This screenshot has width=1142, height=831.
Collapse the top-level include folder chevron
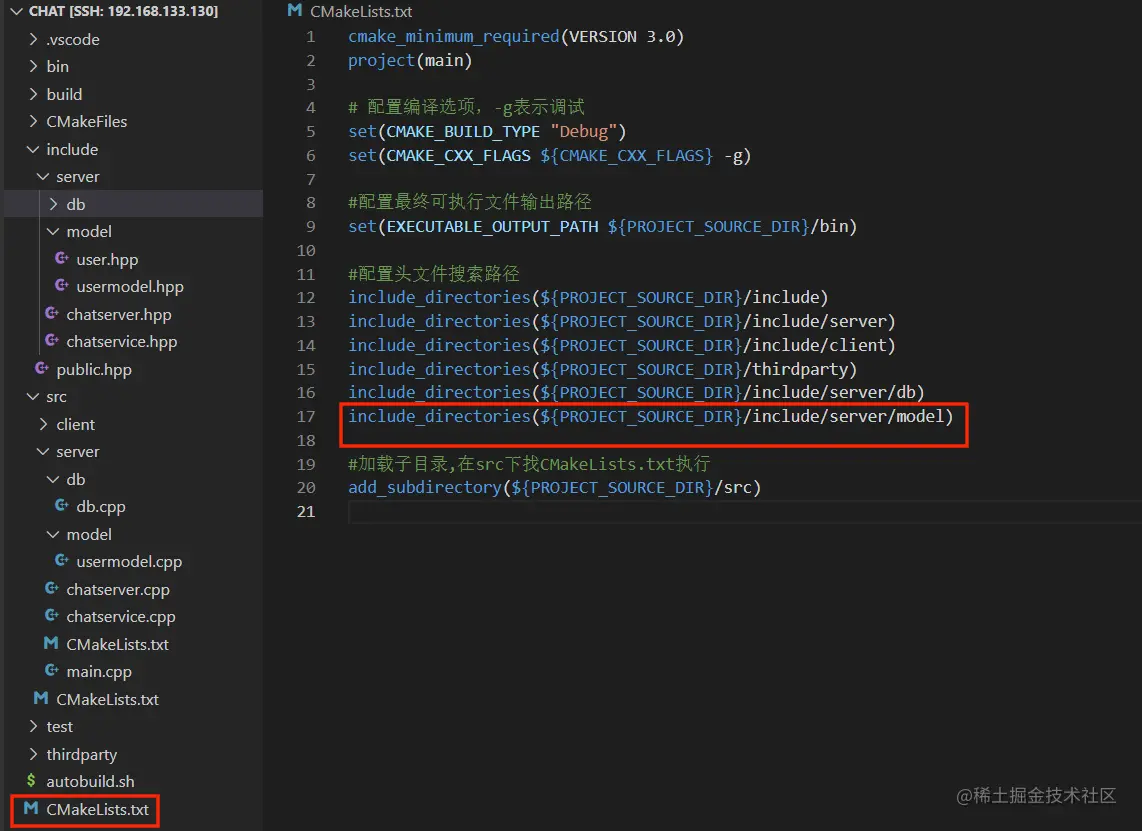pos(33,149)
